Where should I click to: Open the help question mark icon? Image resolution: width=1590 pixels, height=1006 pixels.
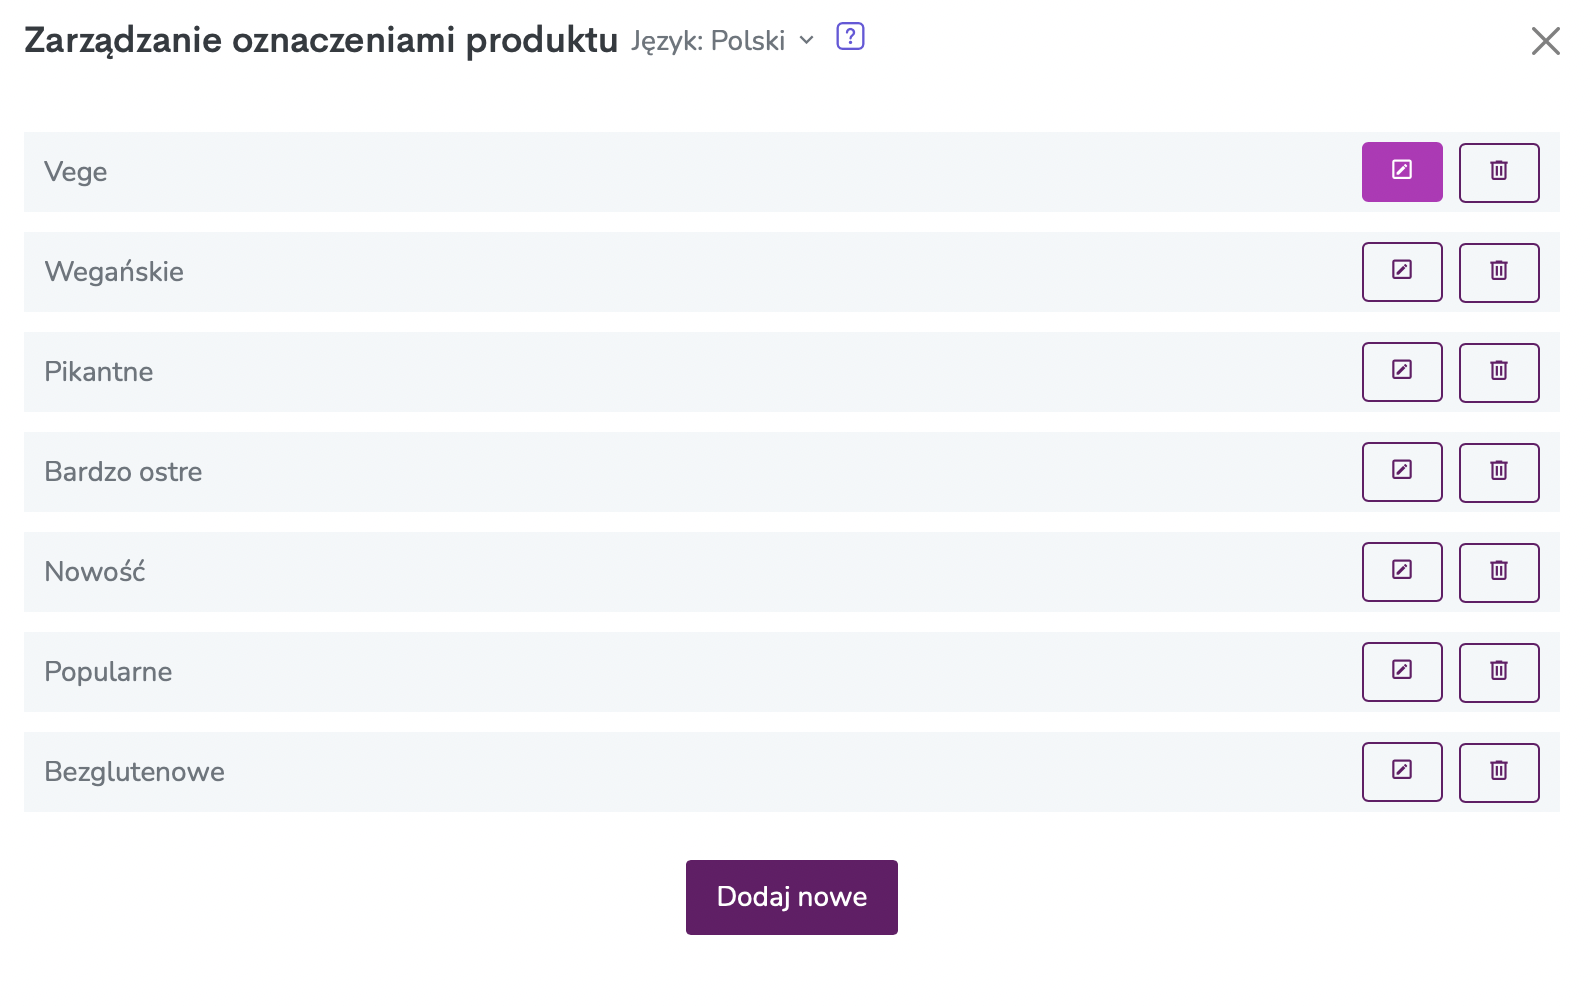point(850,37)
